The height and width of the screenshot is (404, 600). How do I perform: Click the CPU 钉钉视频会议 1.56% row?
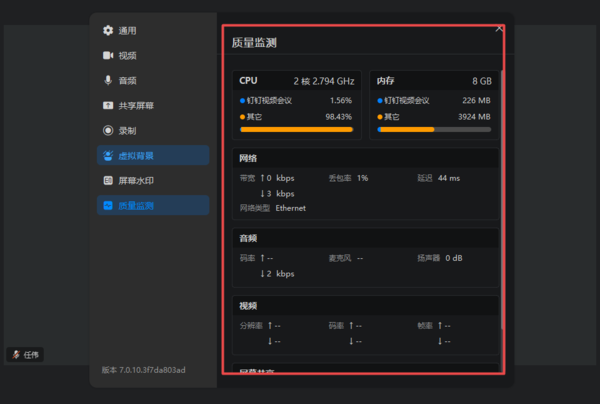tap(297, 101)
